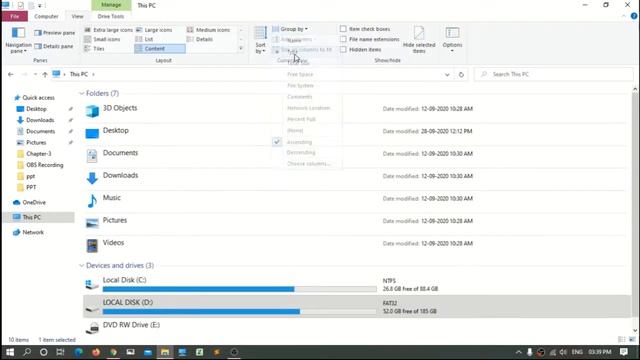This screenshot has width=640, height=360.
Task: Select the Videos folder icon
Action: coord(92,245)
